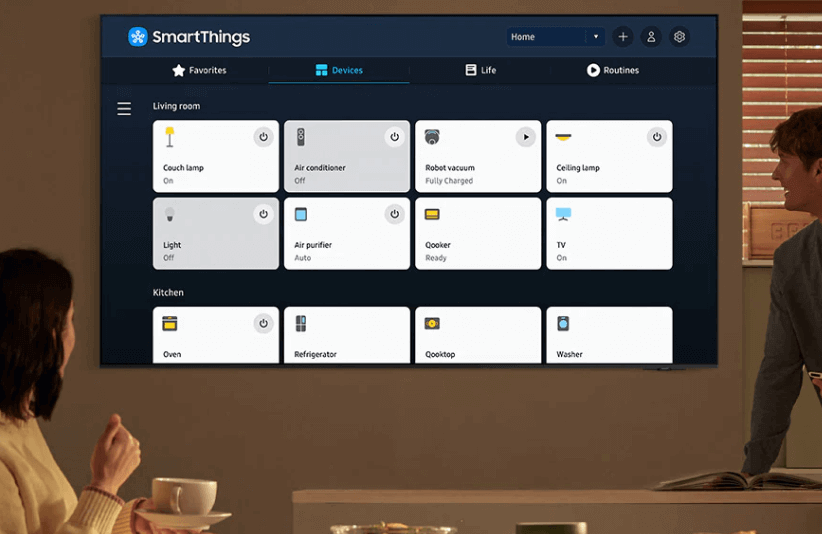The height and width of the screenshot is (534, 822).
Task: Switch to the Routines tab
Action: pyautogui.click(x=612, y=70)
